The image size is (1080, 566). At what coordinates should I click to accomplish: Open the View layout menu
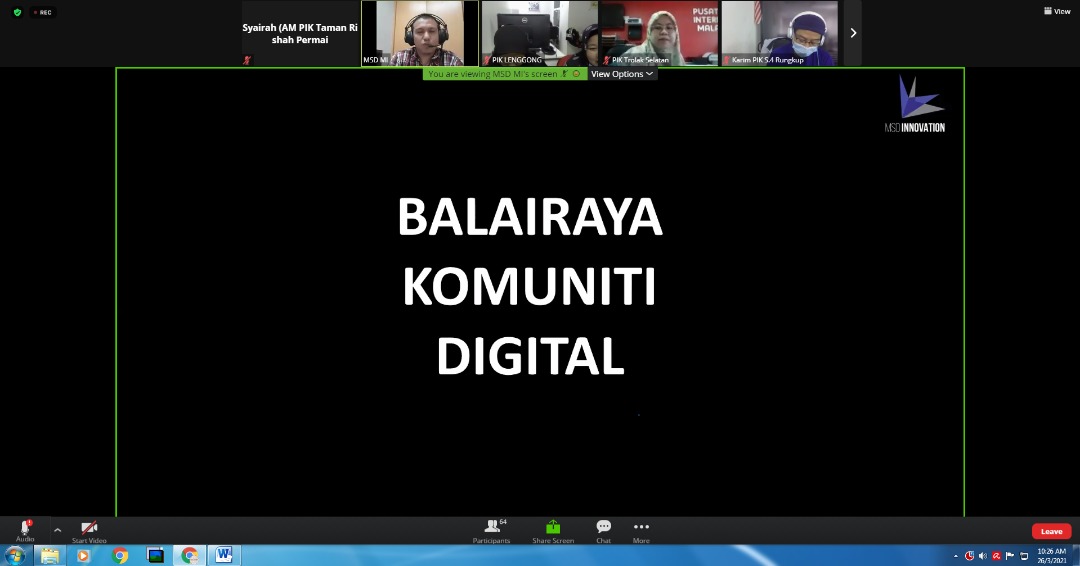pos(1057,11)
